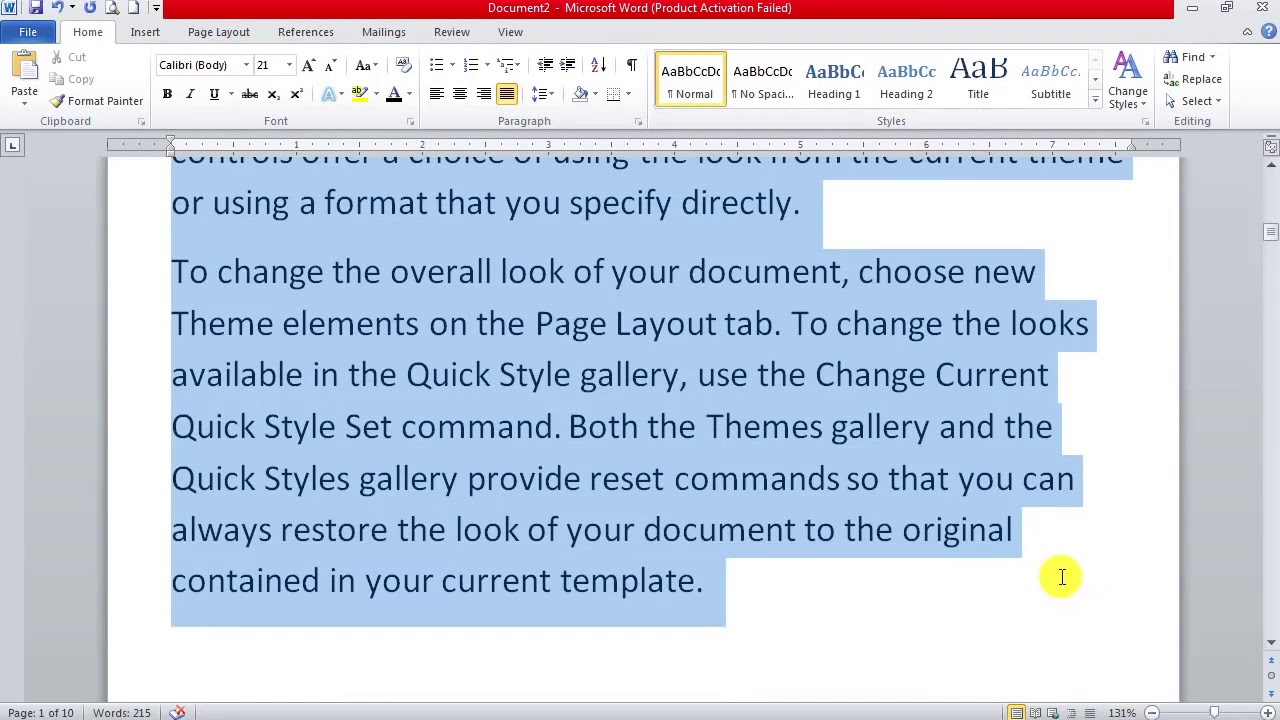
Task: Toggle Print Layout view in status bar
Action: pos(1016,713)
